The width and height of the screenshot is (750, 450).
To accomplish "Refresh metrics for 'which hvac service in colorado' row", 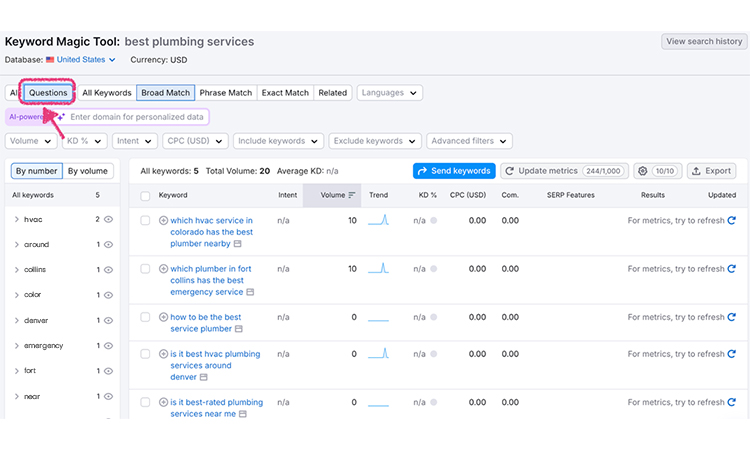I will pyautogui.click(x=731, y=220).
